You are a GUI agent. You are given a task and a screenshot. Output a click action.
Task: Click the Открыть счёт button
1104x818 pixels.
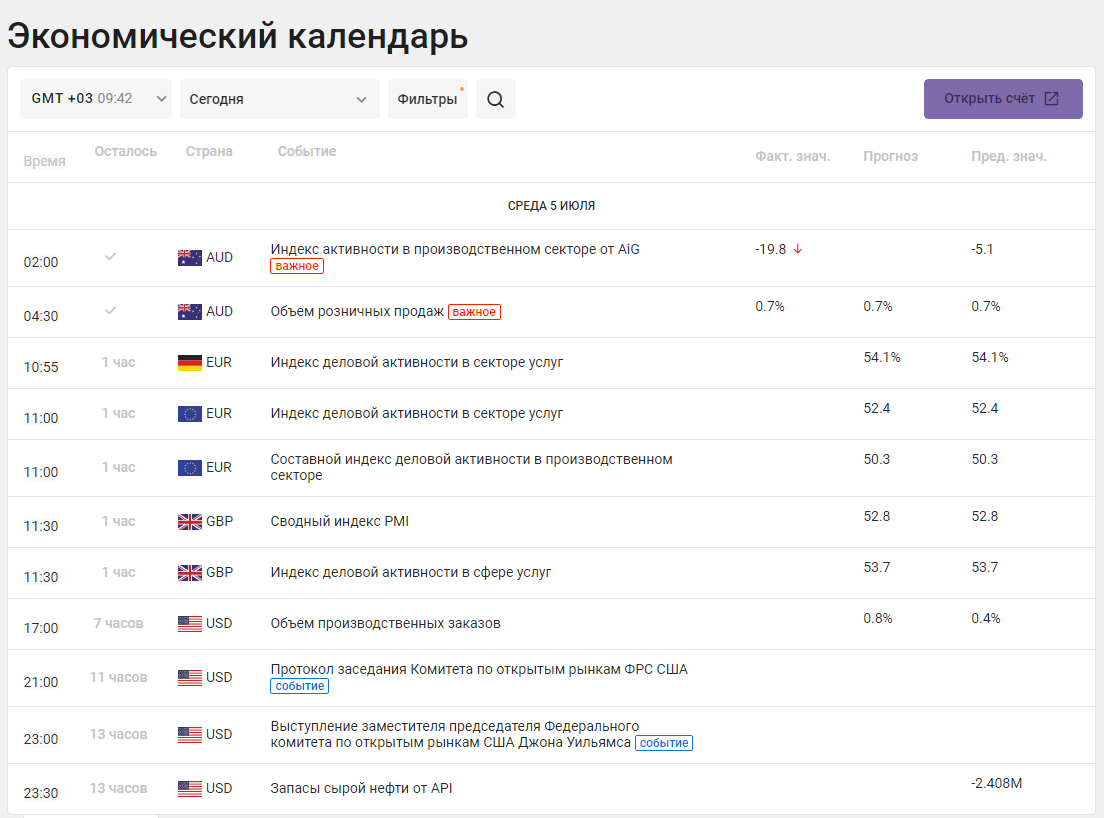coord(1003,99)
